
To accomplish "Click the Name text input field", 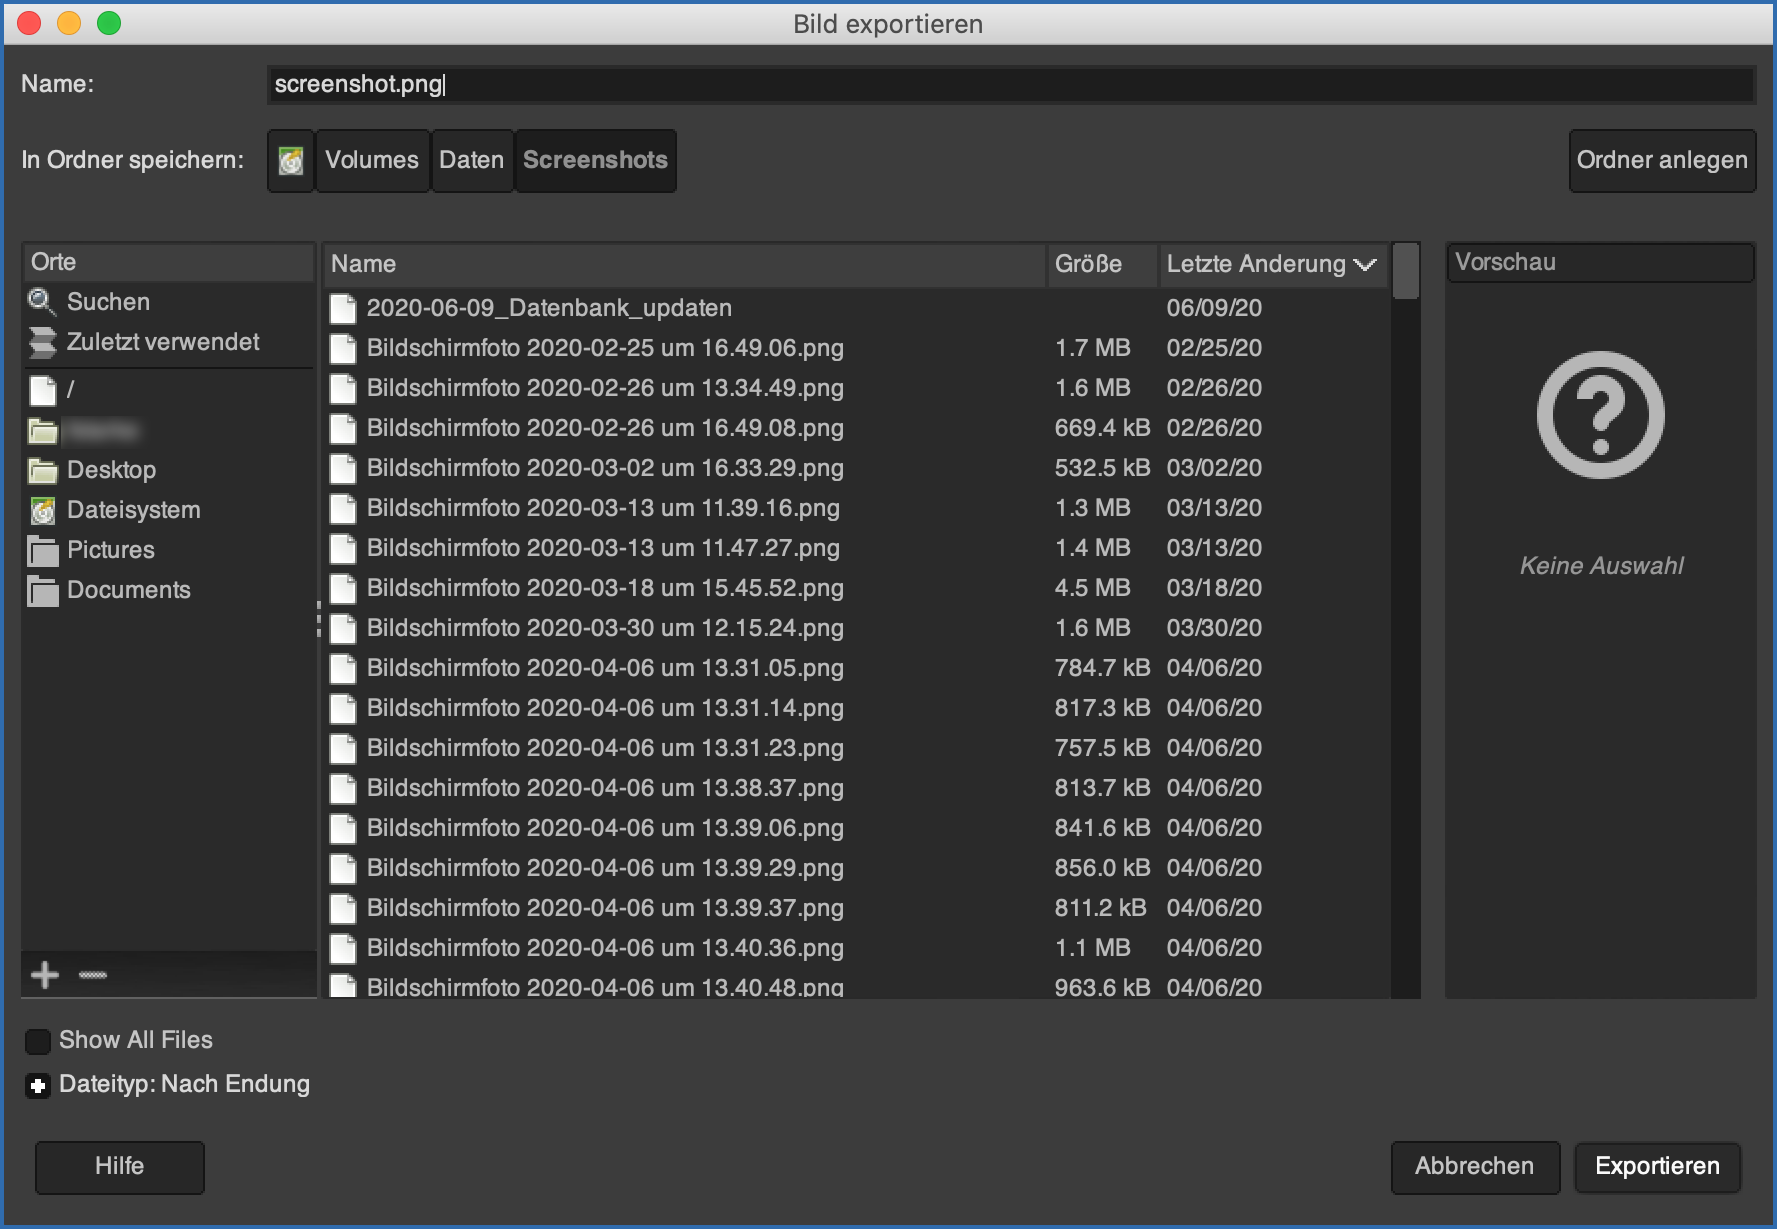I will click(x=1010, y=85).
